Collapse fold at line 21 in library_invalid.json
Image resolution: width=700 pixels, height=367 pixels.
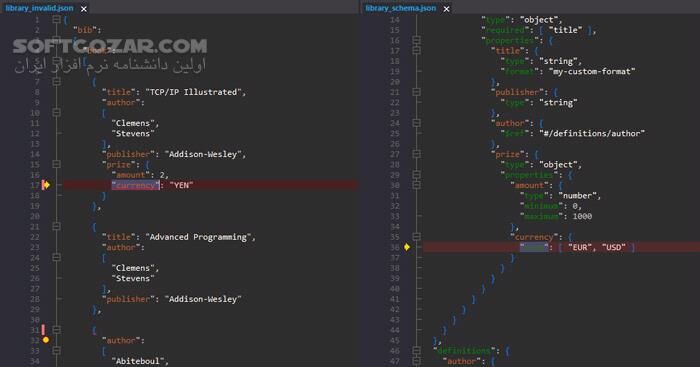pos(56,226)
